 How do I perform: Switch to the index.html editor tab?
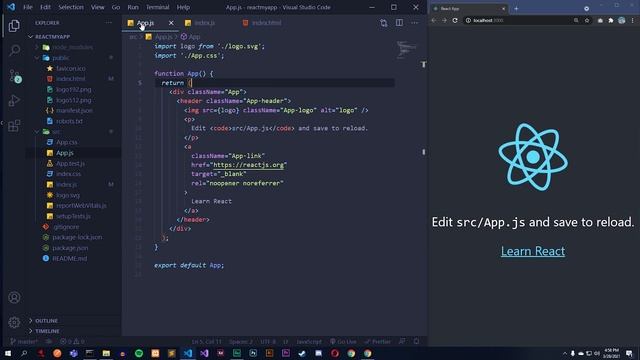click(x=266, y=23)
